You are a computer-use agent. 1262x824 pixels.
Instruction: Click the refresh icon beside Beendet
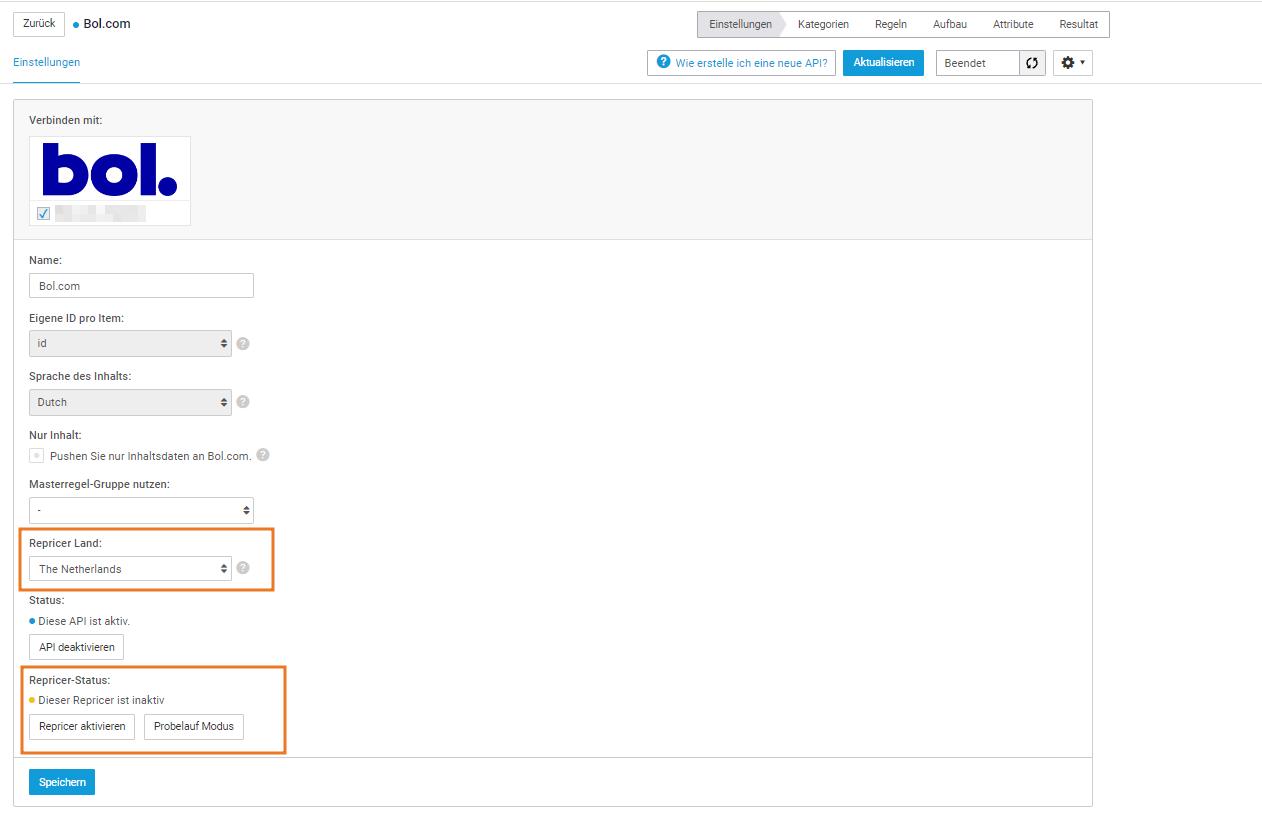click(1032, 63)
